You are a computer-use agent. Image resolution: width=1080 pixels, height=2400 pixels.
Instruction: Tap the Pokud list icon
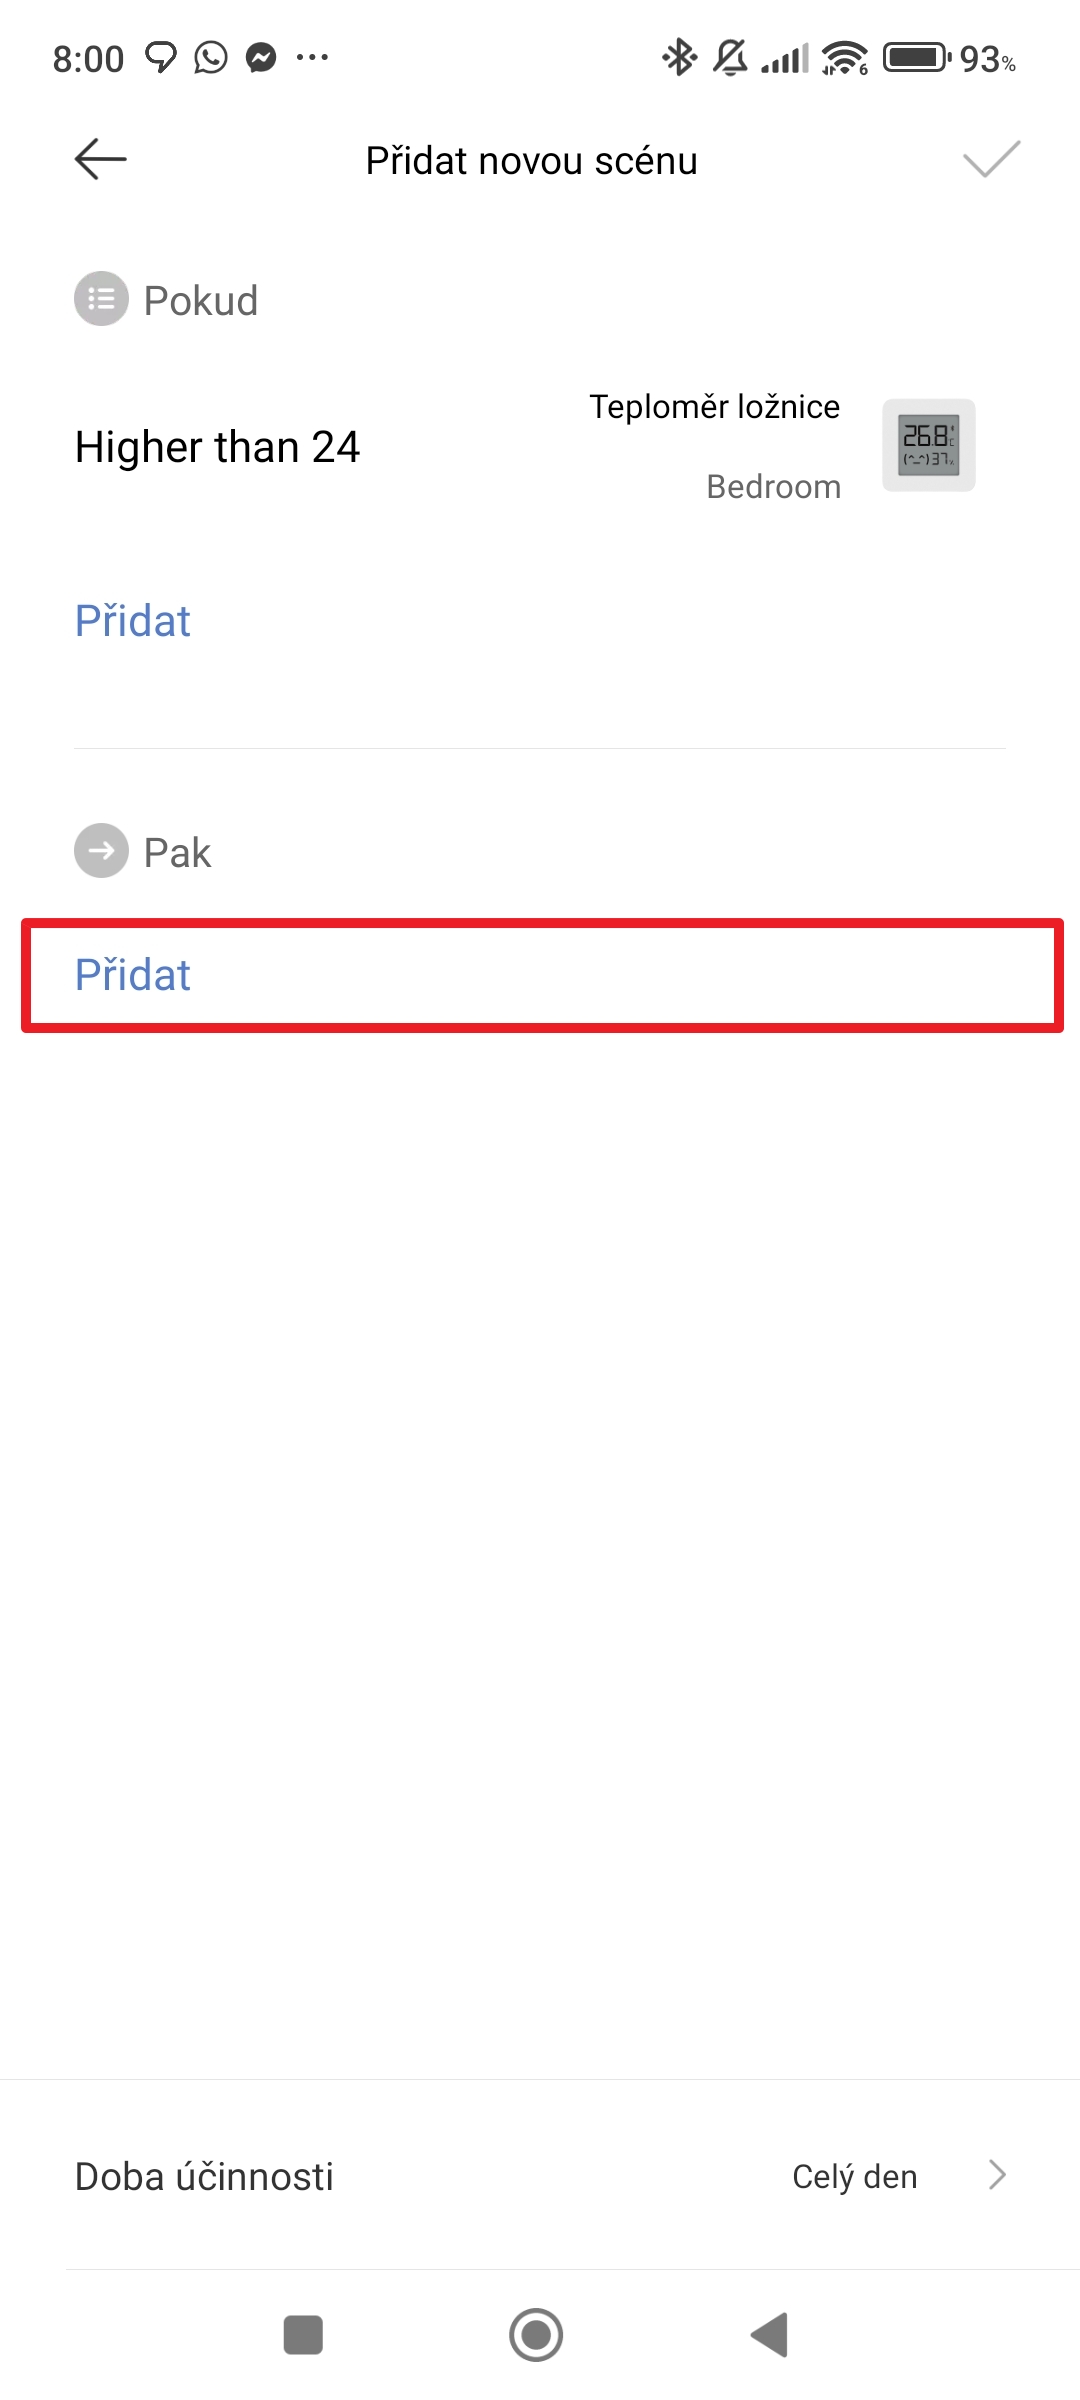pos(101,299)
